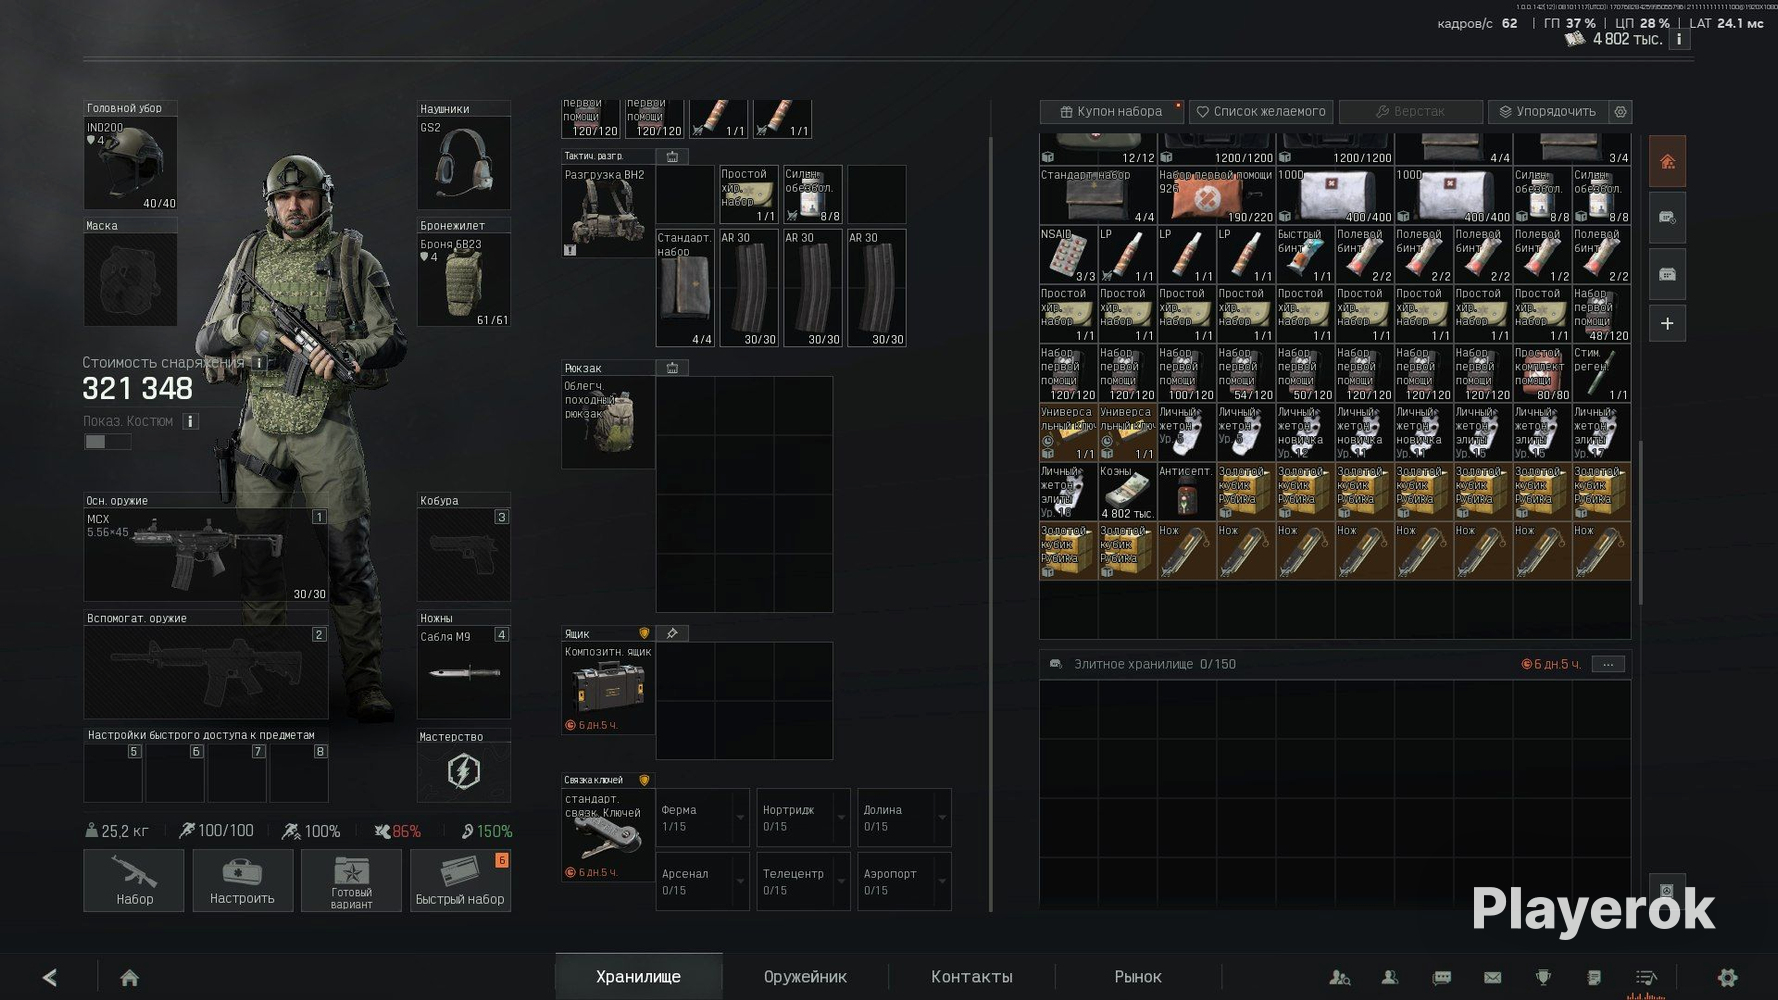
Task: Select the Простой комплект помощи 80/80 item
Action: coord(1542,373)
